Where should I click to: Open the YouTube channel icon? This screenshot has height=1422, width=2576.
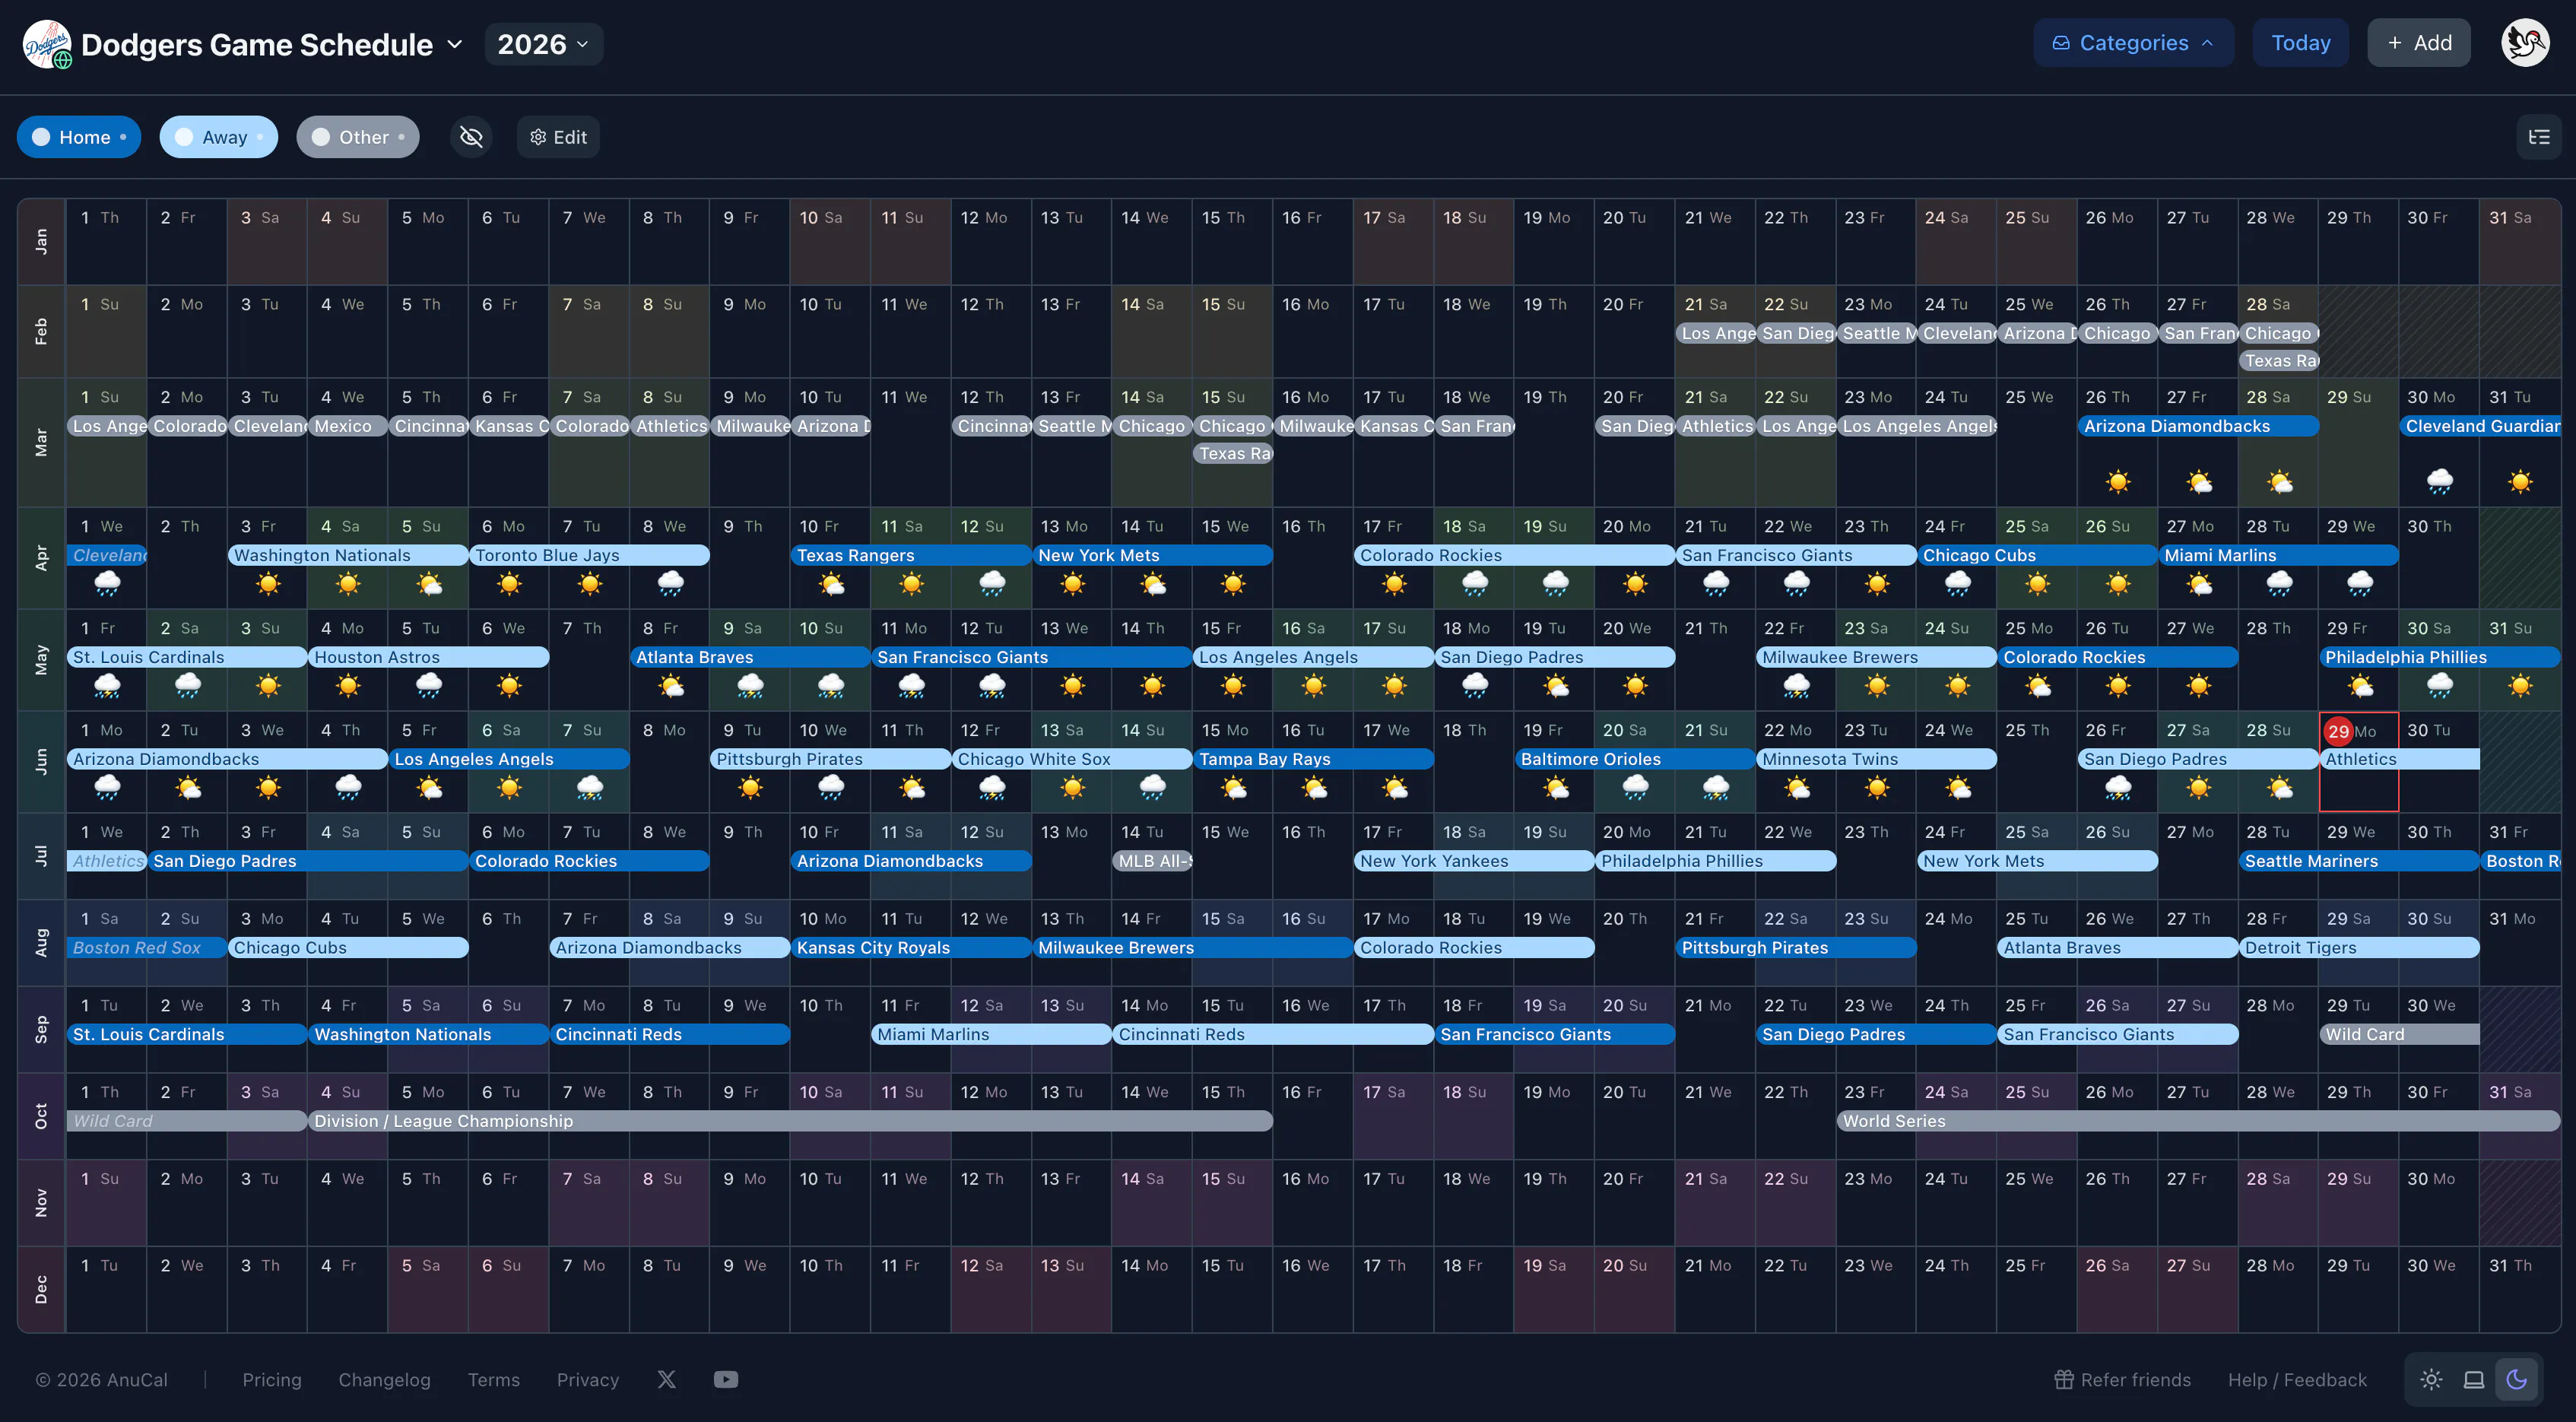(x=726, y=1379)
